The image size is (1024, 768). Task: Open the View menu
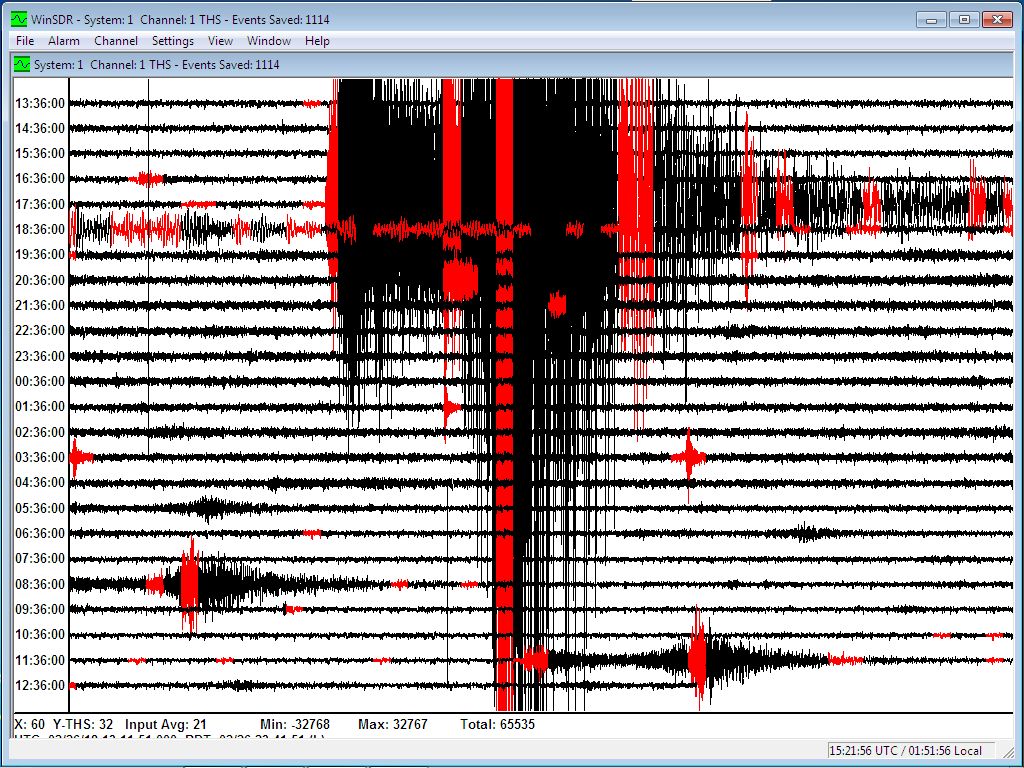tap(220, 41)
